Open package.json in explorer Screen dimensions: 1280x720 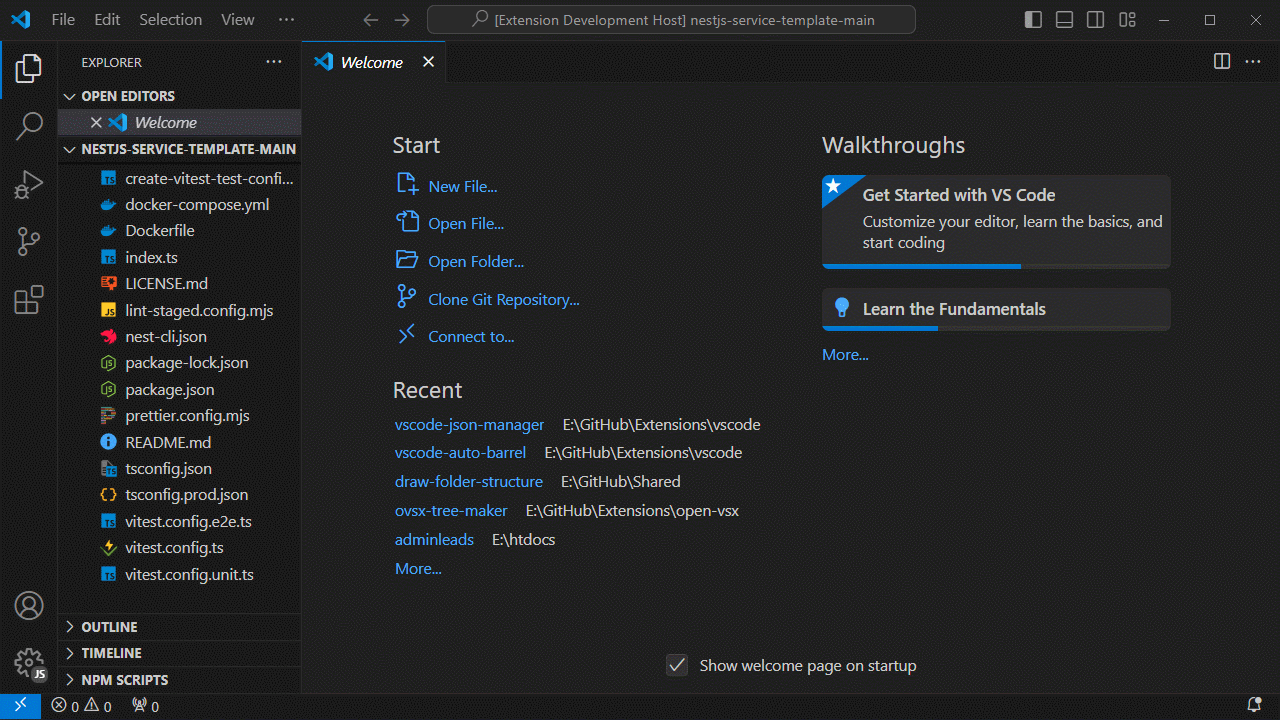click(180, 389)
